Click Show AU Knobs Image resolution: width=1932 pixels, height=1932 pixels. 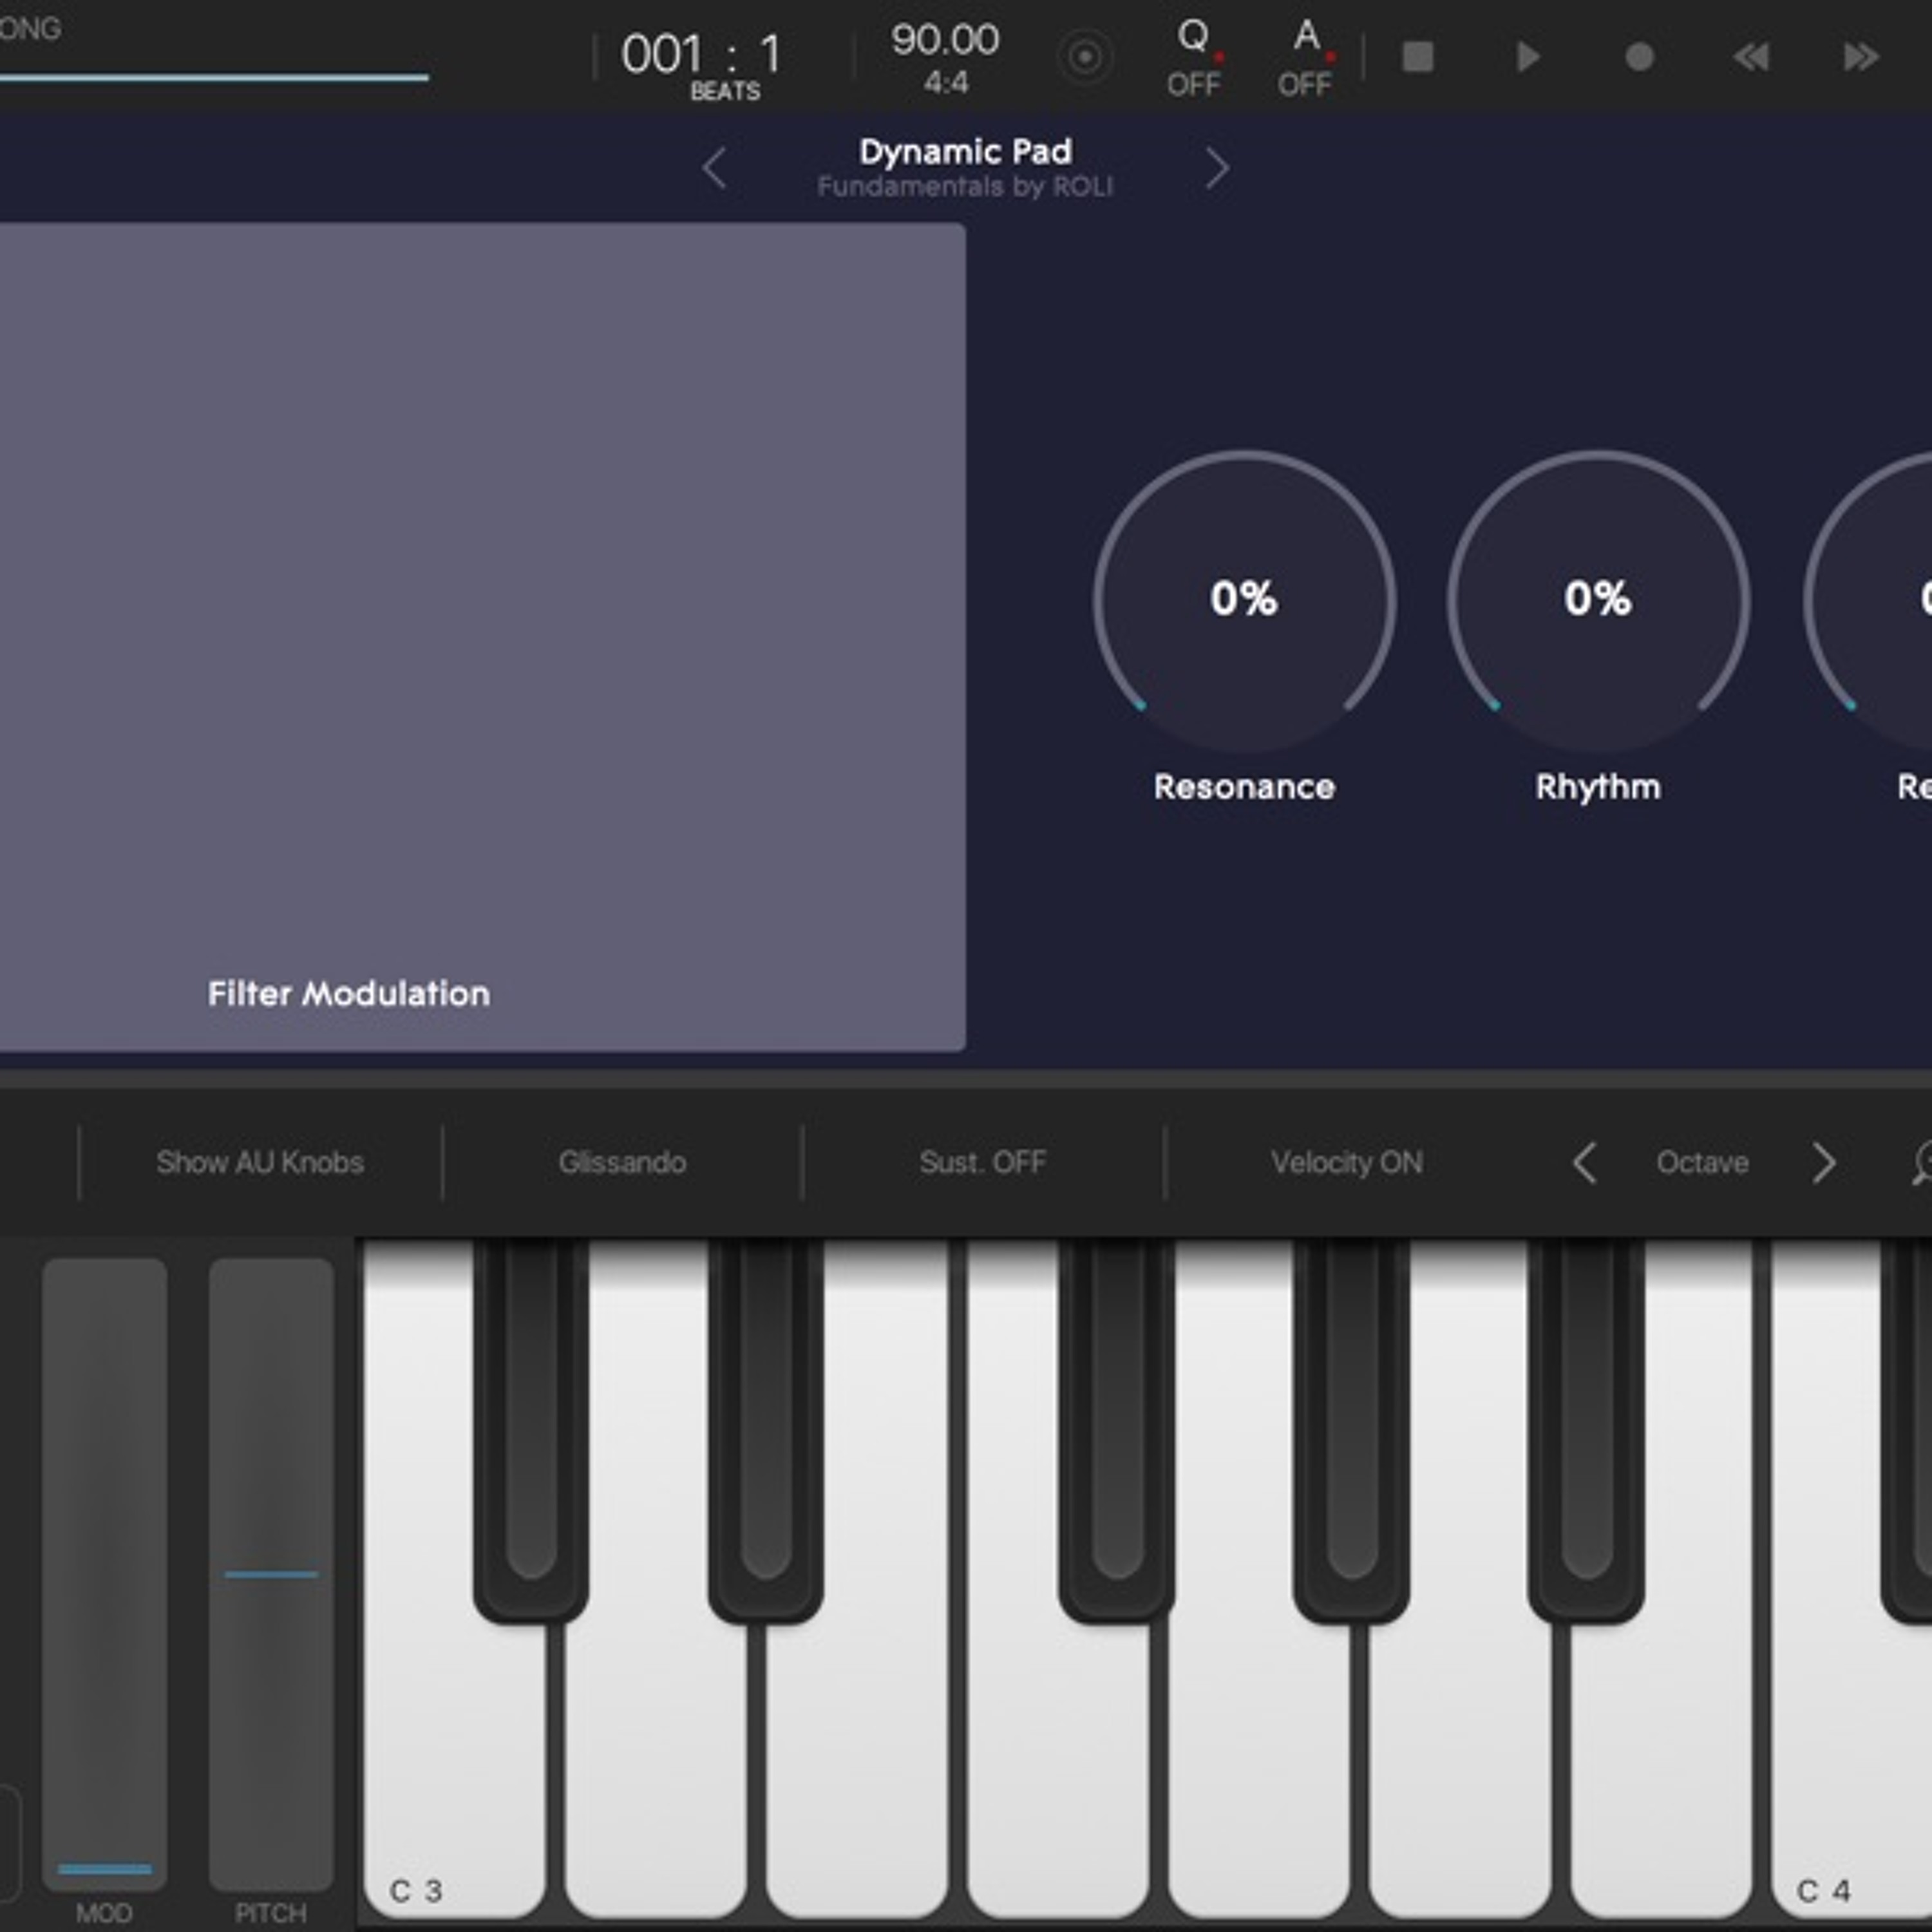[x=260, y=1162]
